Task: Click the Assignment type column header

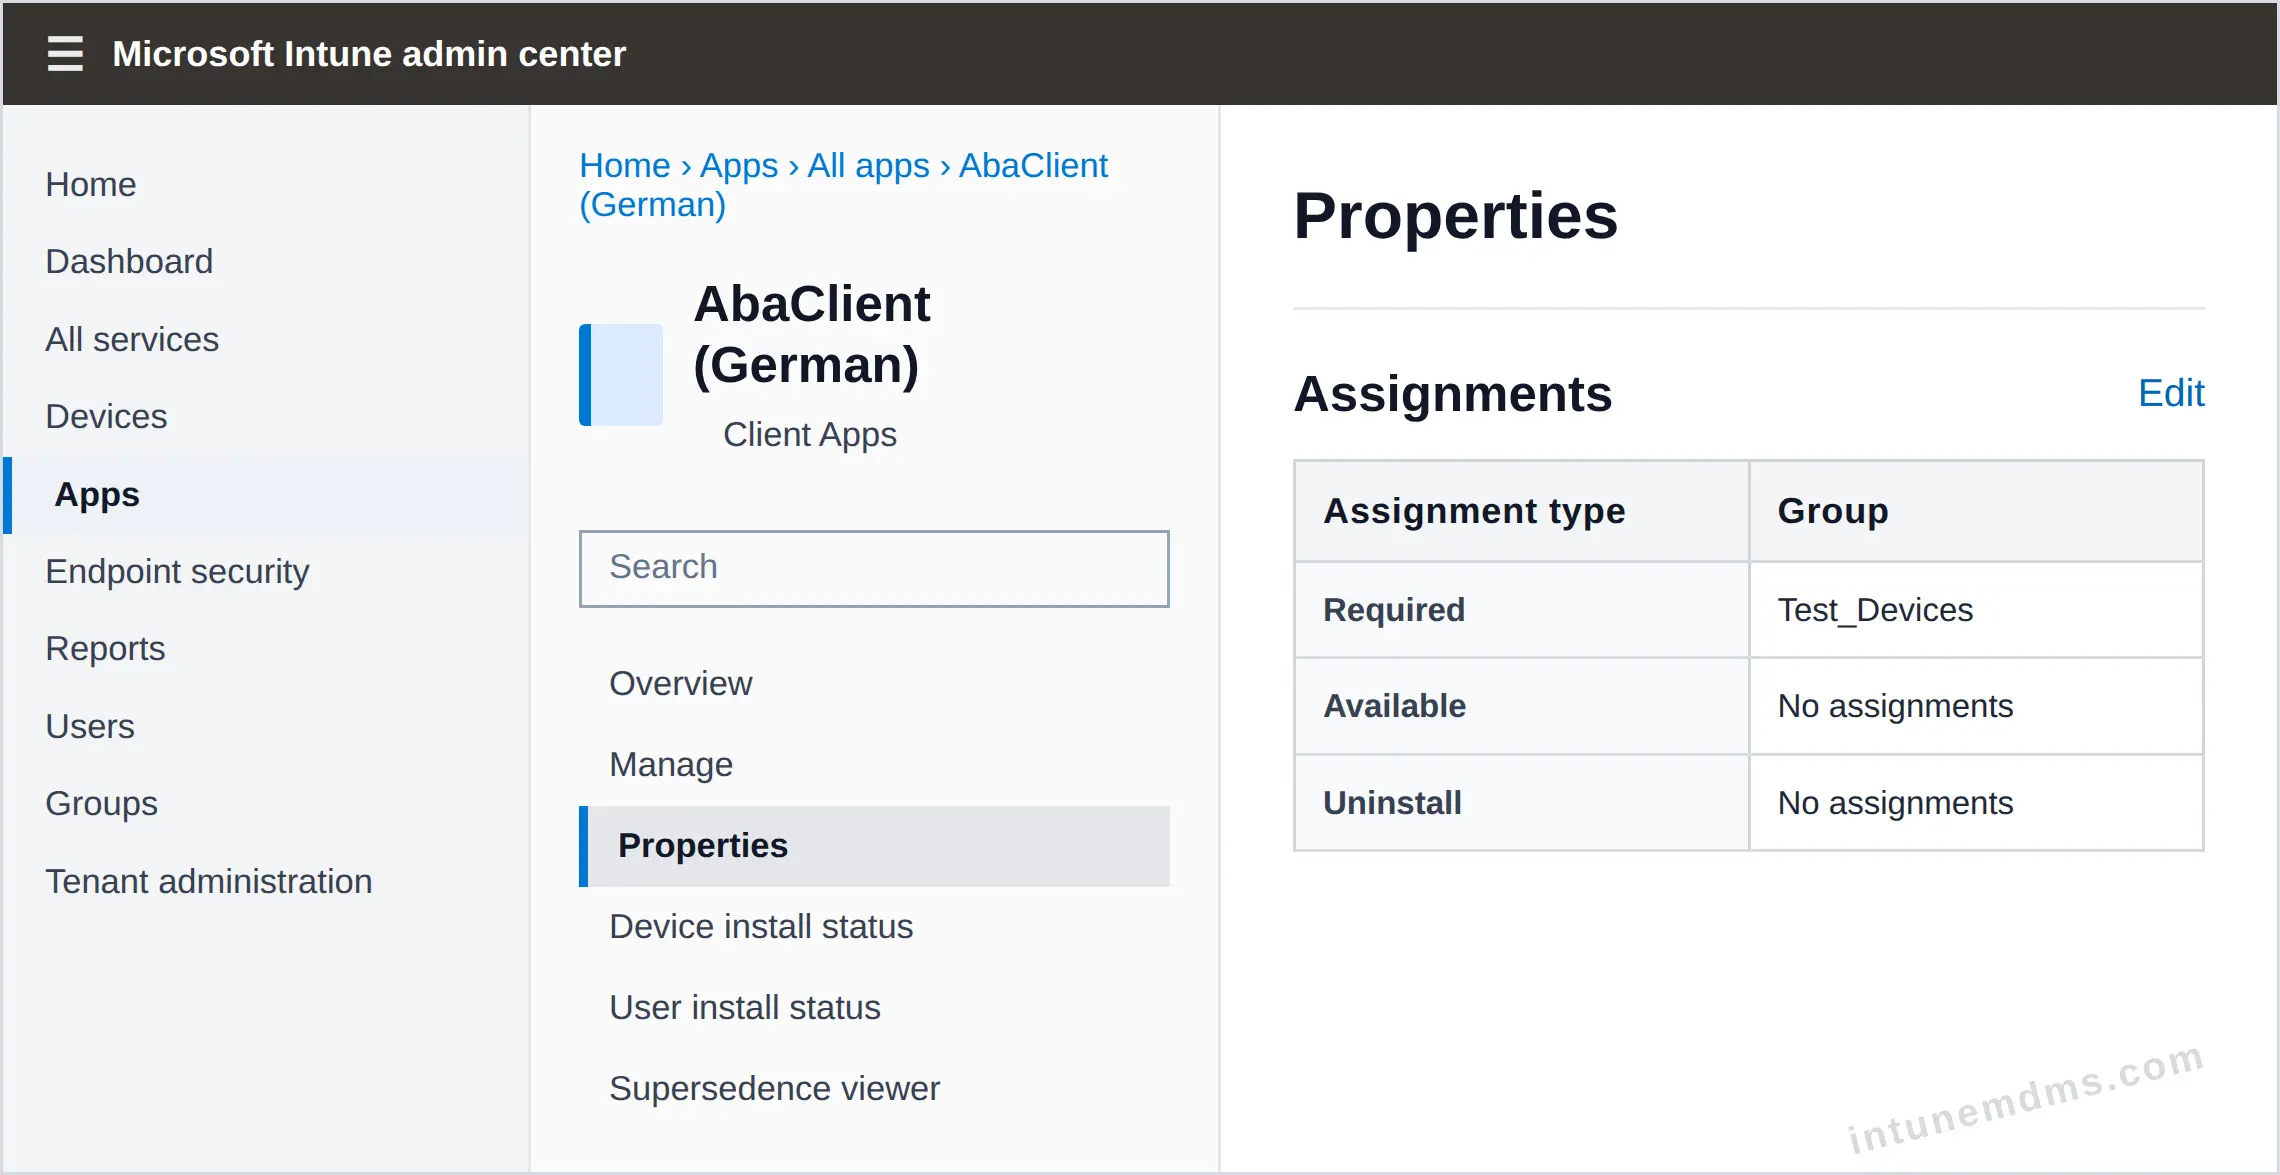Action: [x=1522, y=511]
